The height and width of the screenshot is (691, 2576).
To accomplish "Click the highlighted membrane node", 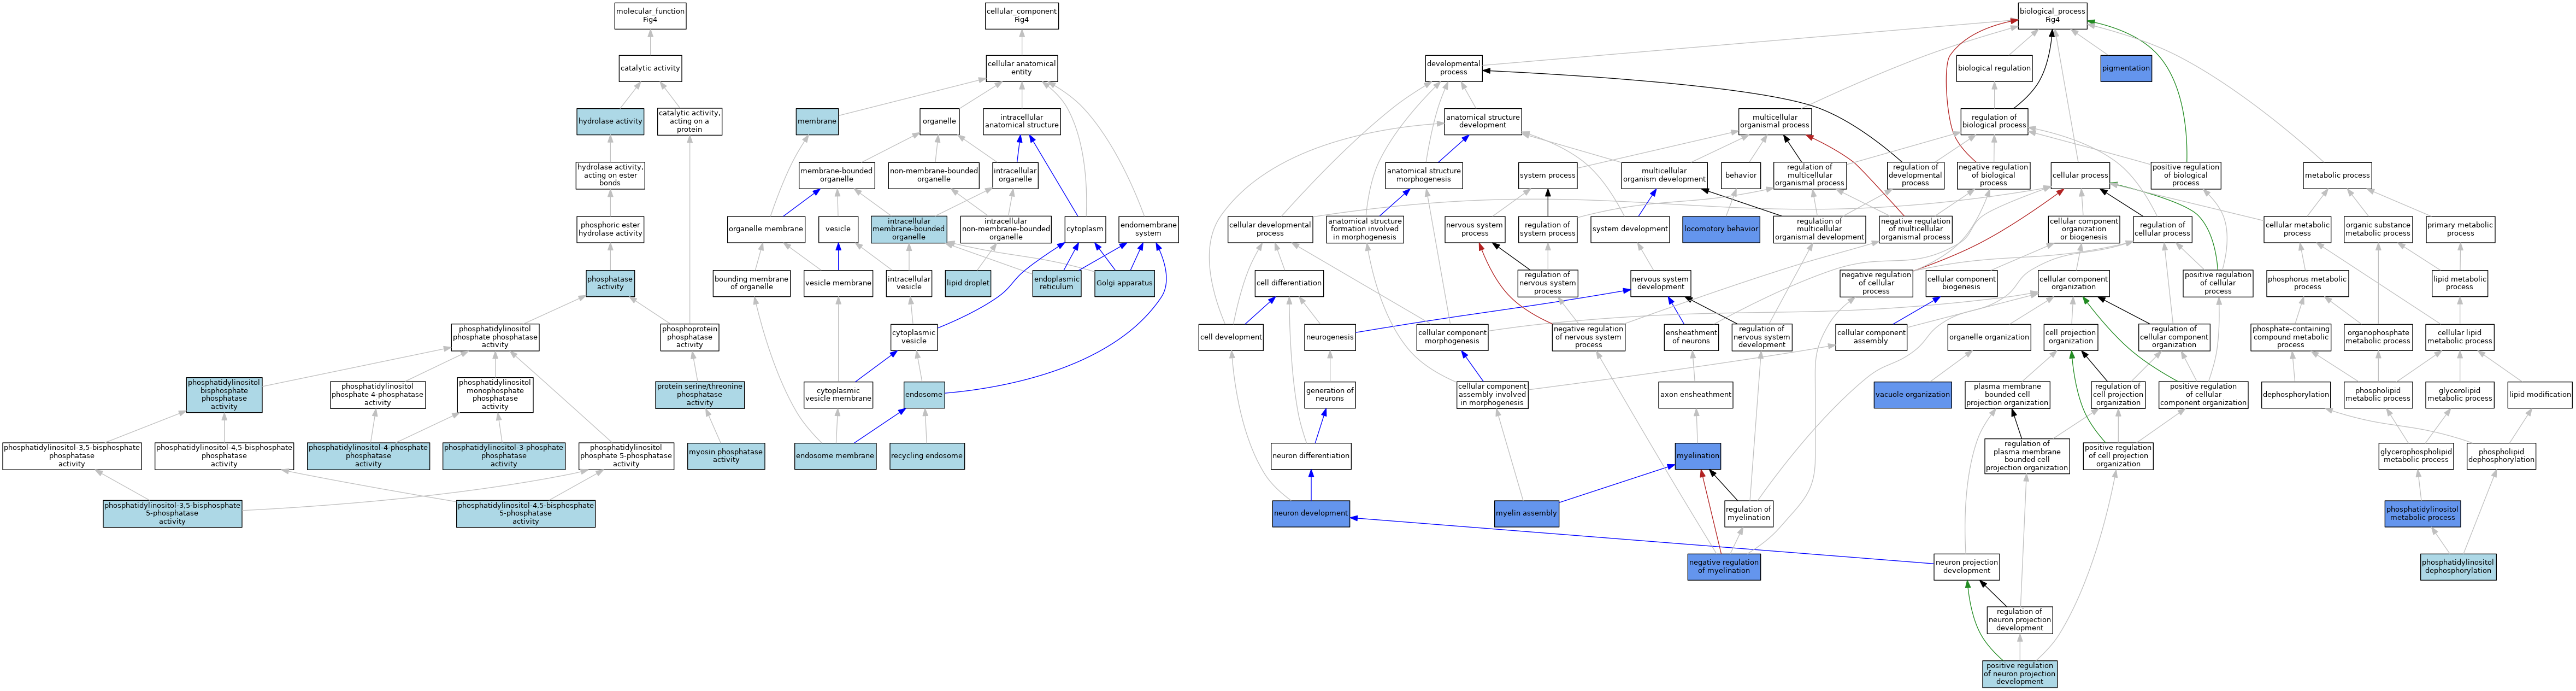I will (x=817, y=122).
